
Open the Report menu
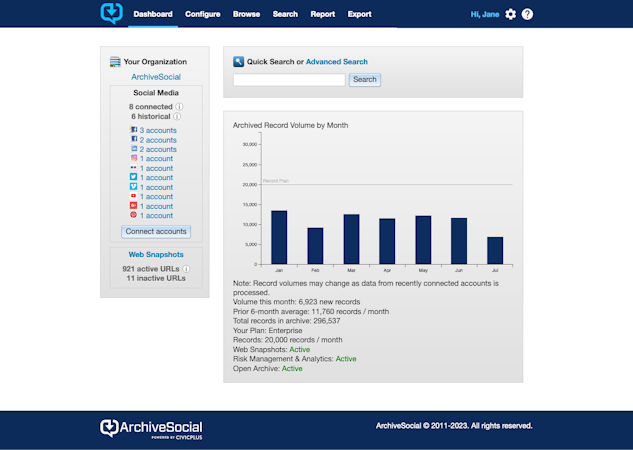click(323, 14)
